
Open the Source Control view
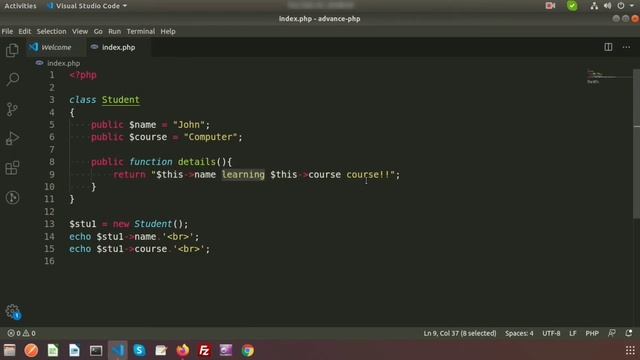12,109
